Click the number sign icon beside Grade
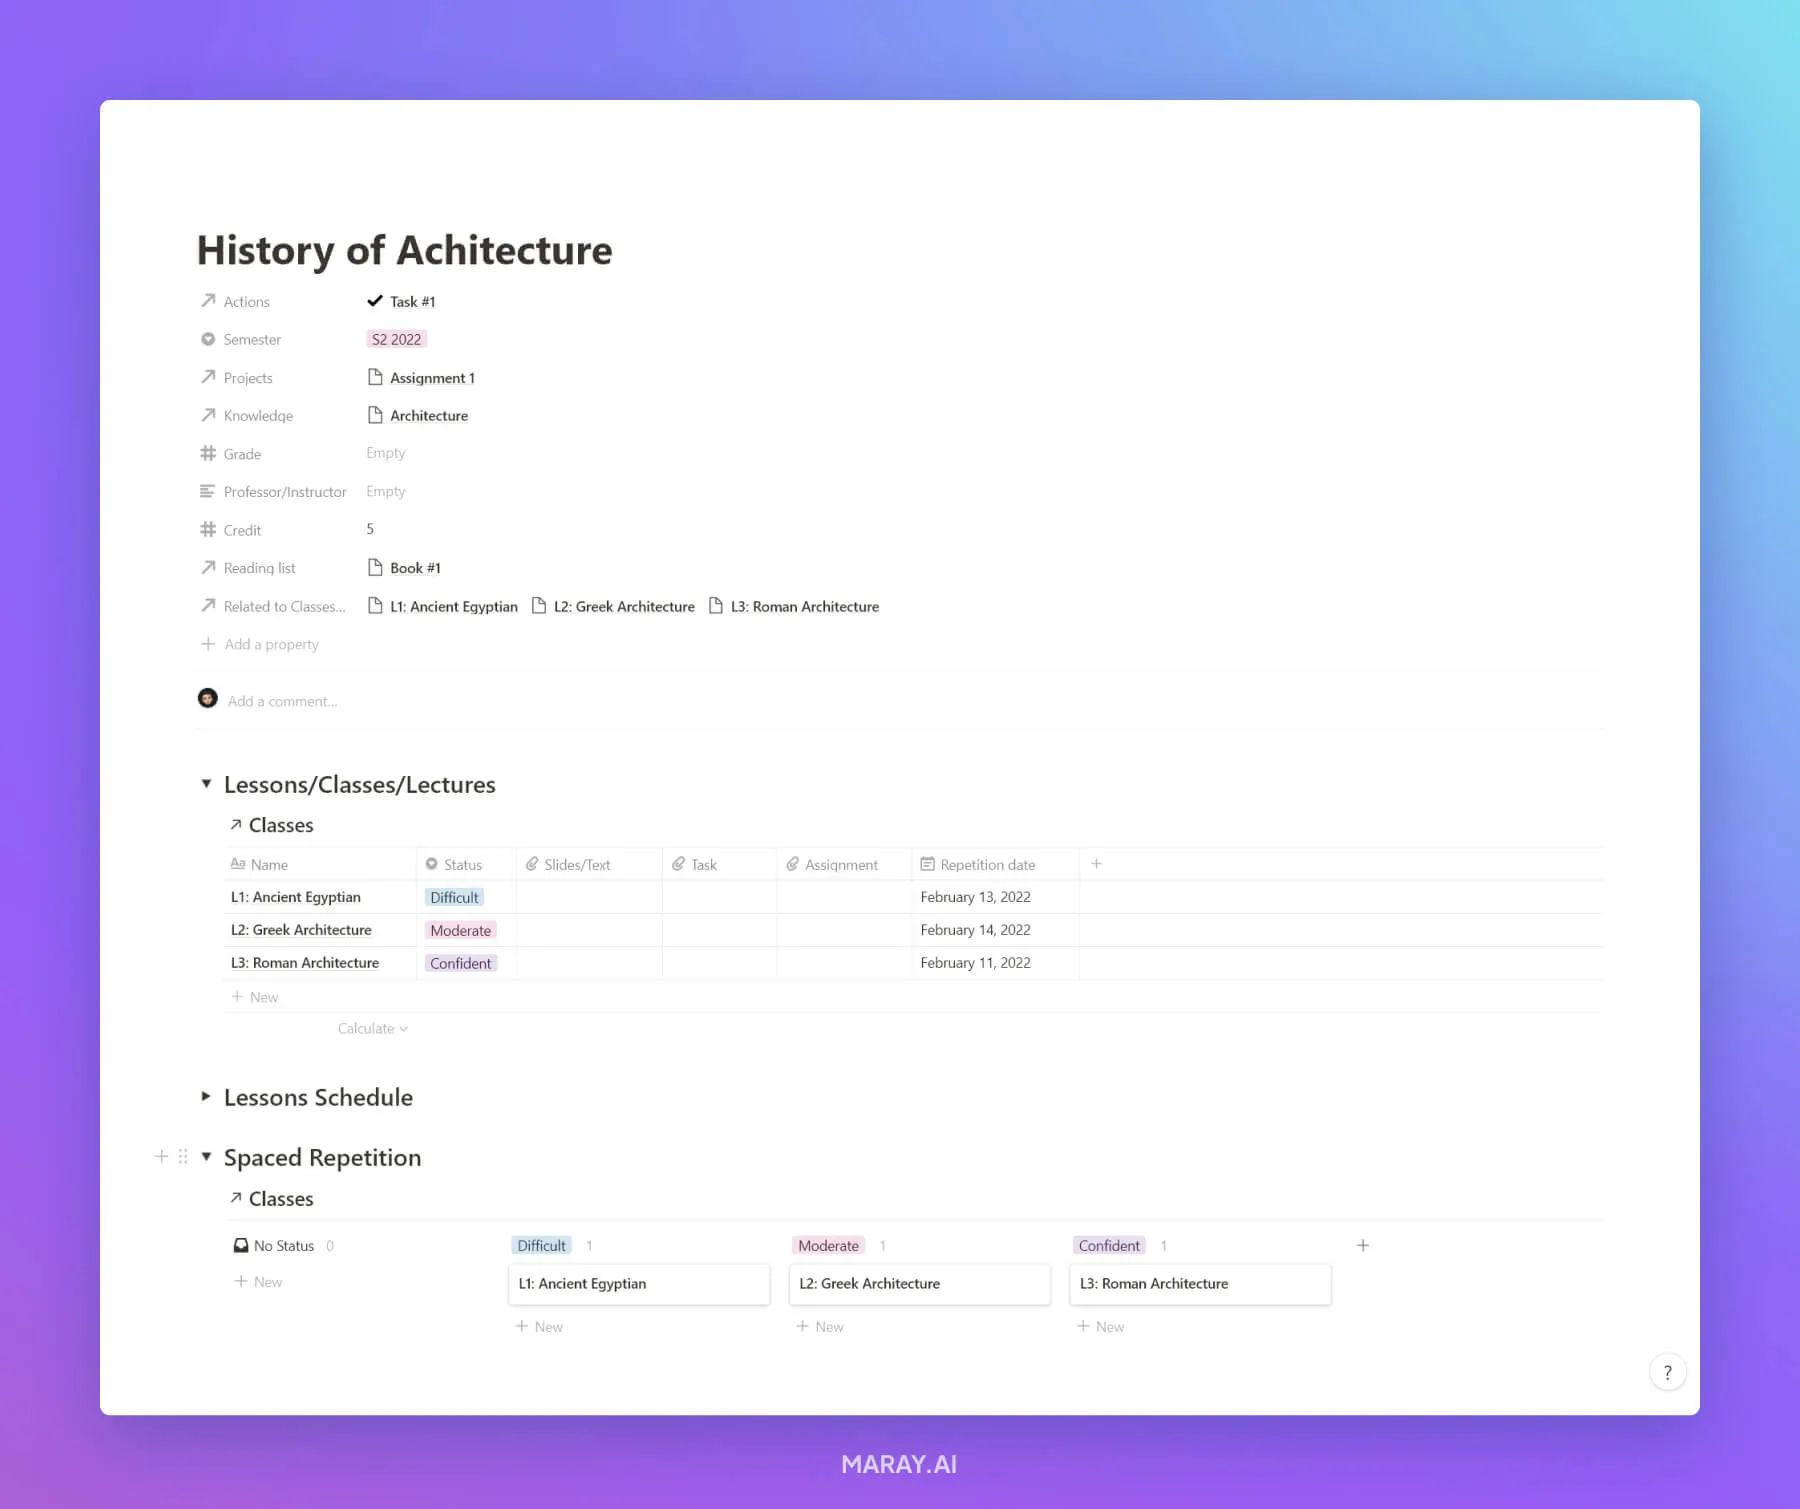Image resolution: width=1800 pixels, height=1509 pixels. click(208, 453)
